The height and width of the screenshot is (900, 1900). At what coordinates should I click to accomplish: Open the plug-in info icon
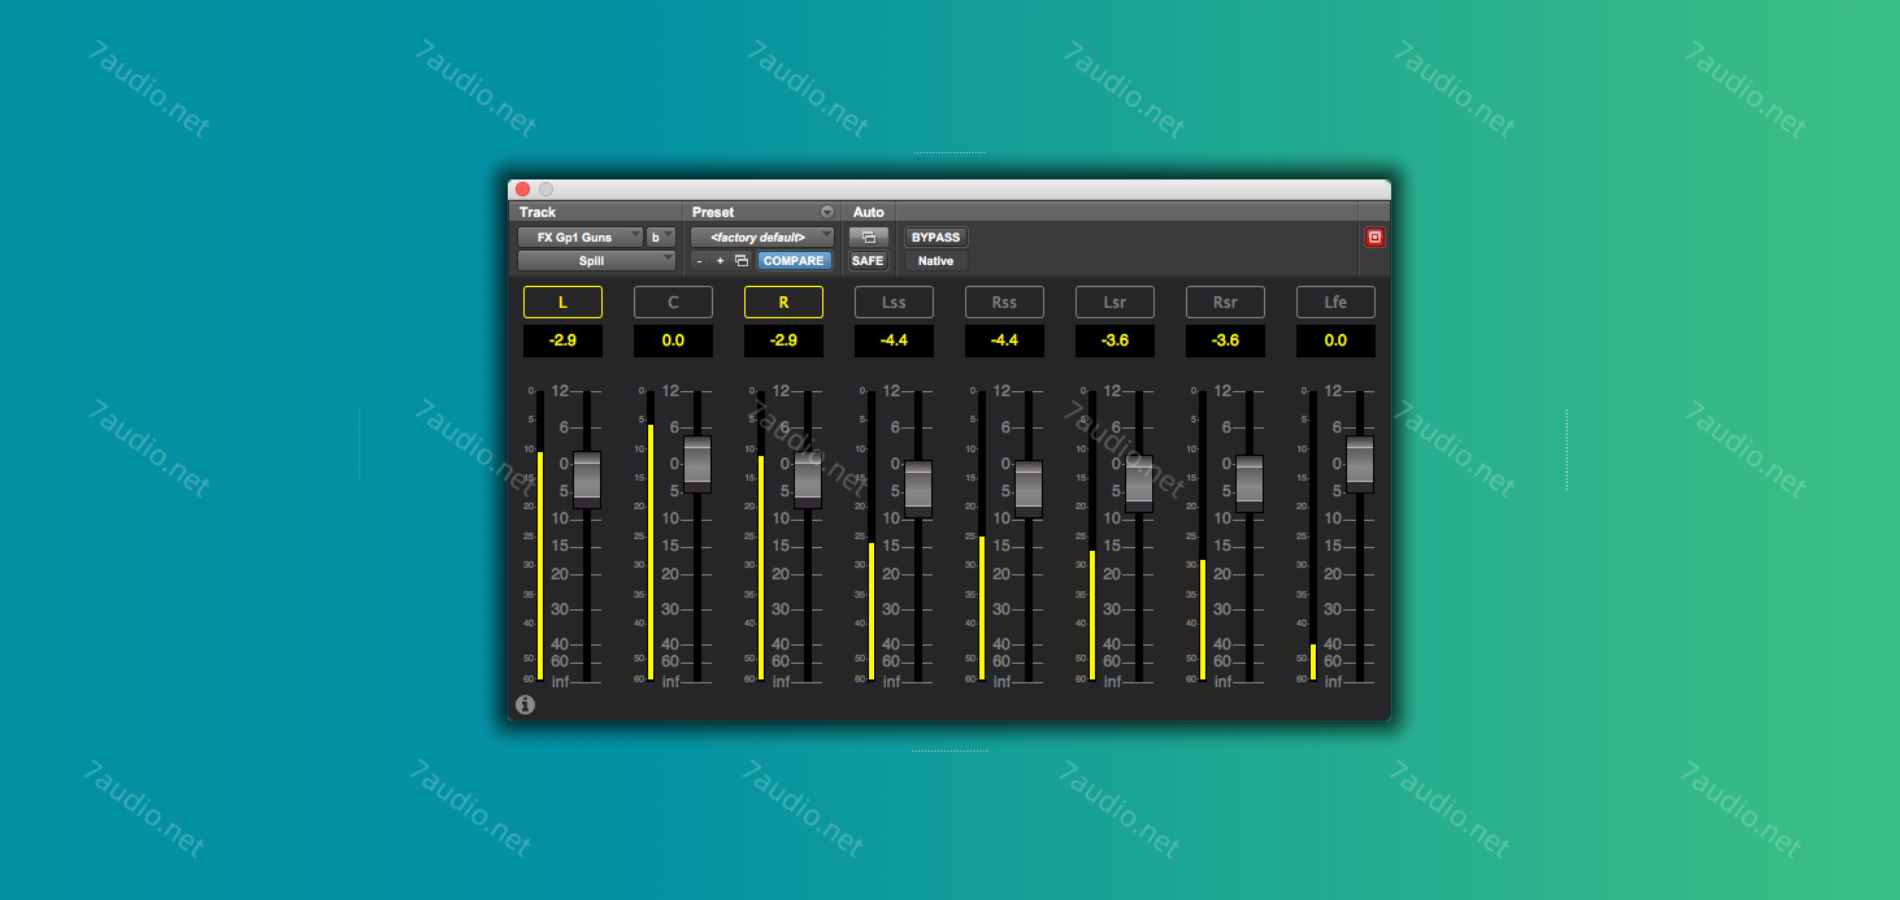525,705
